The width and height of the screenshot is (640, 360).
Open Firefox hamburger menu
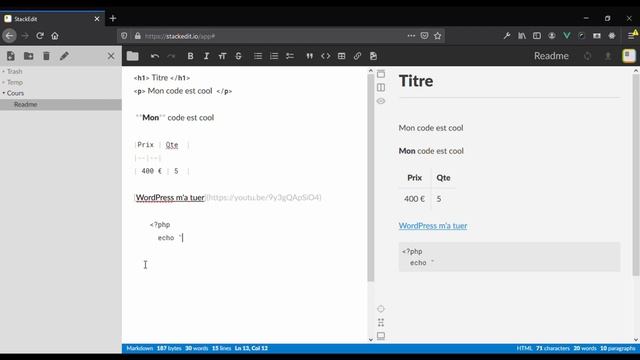pos(631,36)
